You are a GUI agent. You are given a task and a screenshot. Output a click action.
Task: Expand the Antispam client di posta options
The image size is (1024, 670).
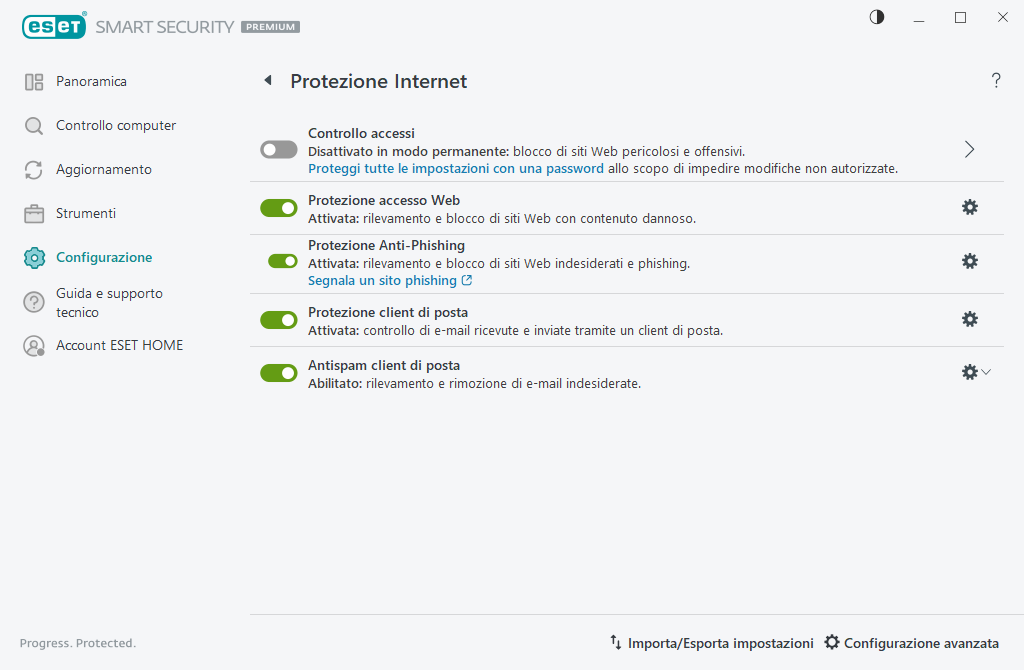pos(988,371)
